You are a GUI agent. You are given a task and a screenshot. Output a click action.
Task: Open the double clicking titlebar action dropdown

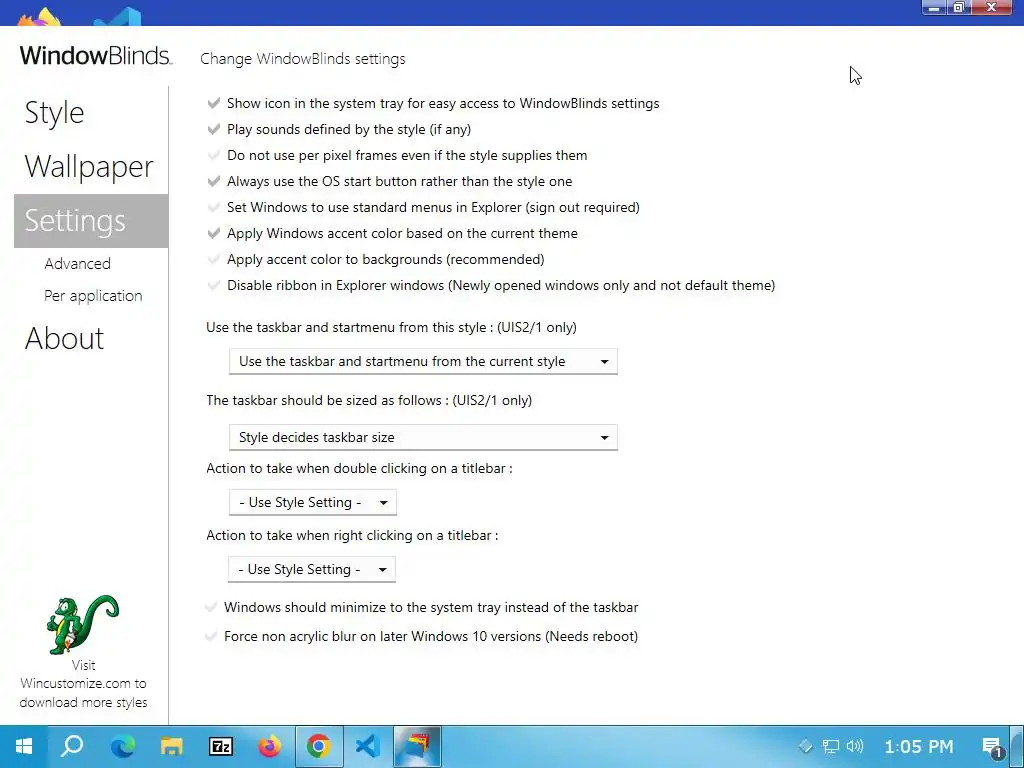click(x=313, y=502)
